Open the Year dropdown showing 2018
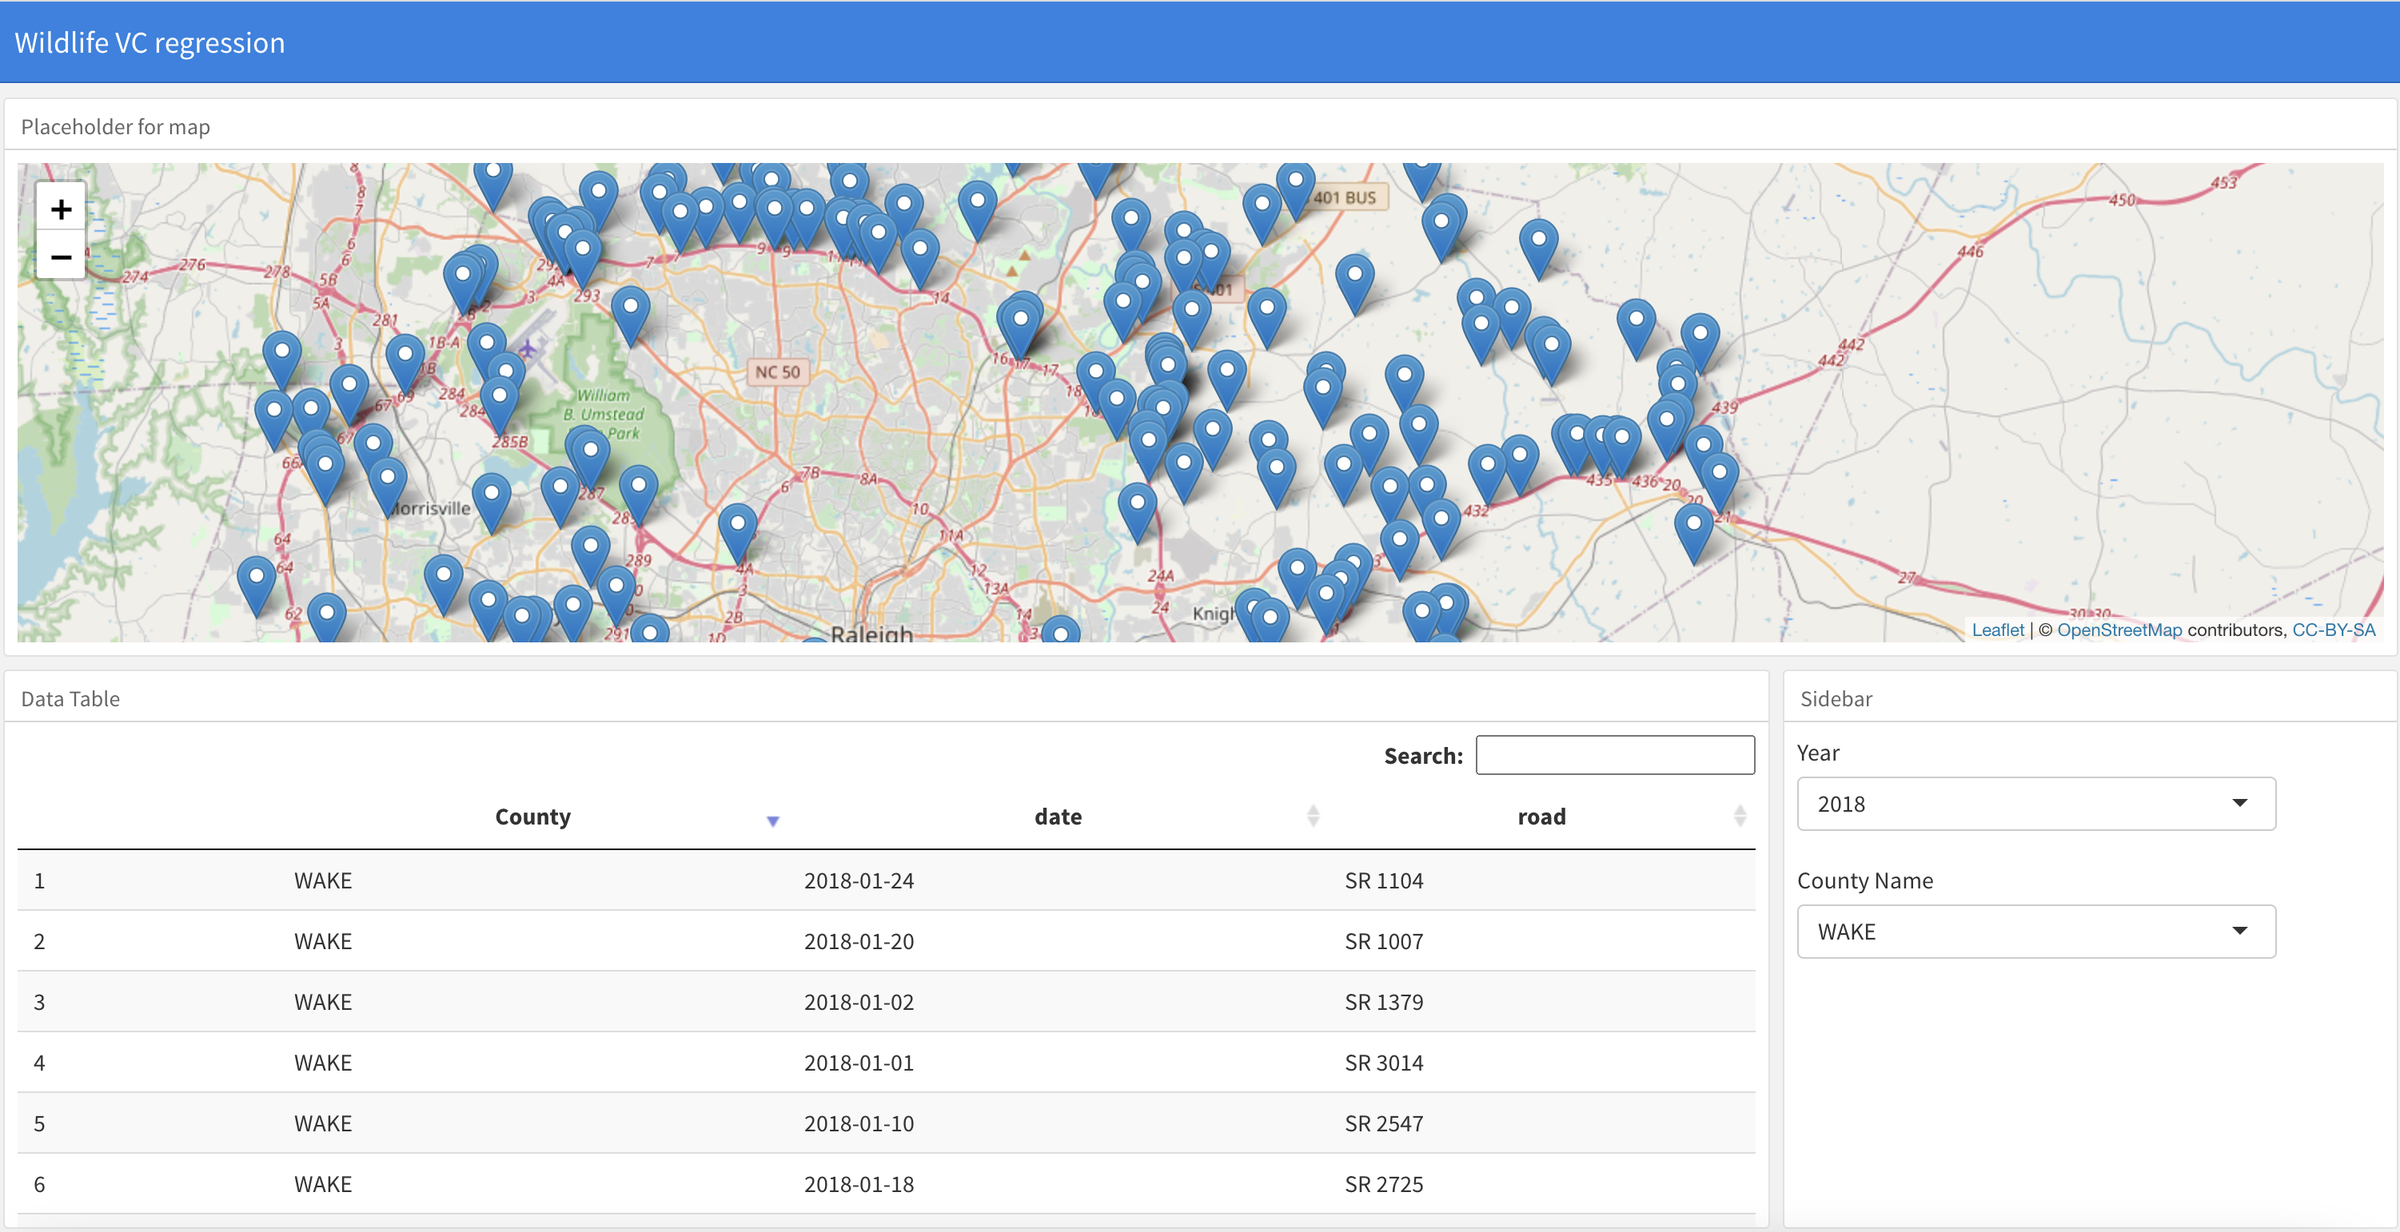Screen dimensions: 2400x1232 (2035, 804)
